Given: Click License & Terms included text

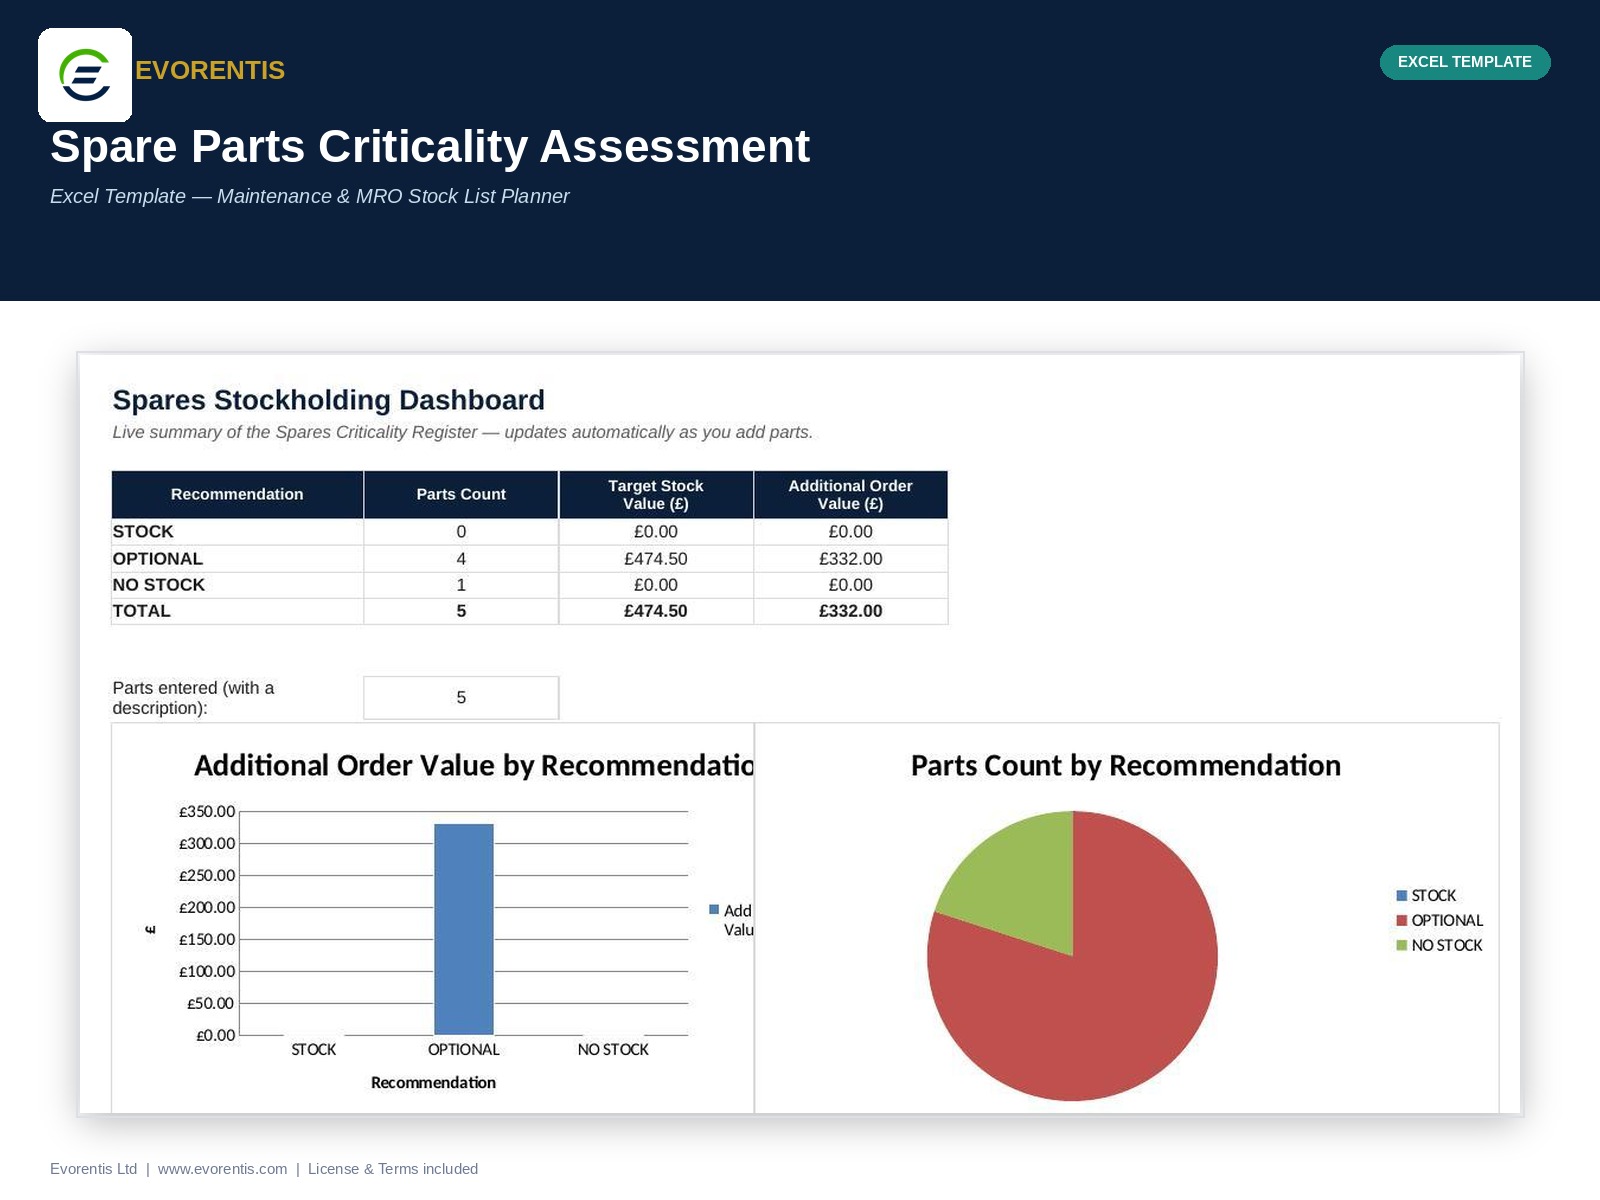Looking at the screenshot, I should tap(393, 1169).
